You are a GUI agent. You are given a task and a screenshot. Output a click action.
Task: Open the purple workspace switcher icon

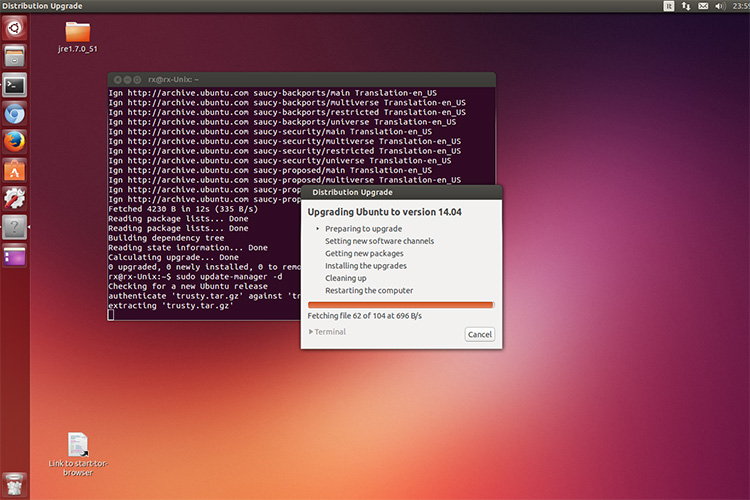pos(14,256)
